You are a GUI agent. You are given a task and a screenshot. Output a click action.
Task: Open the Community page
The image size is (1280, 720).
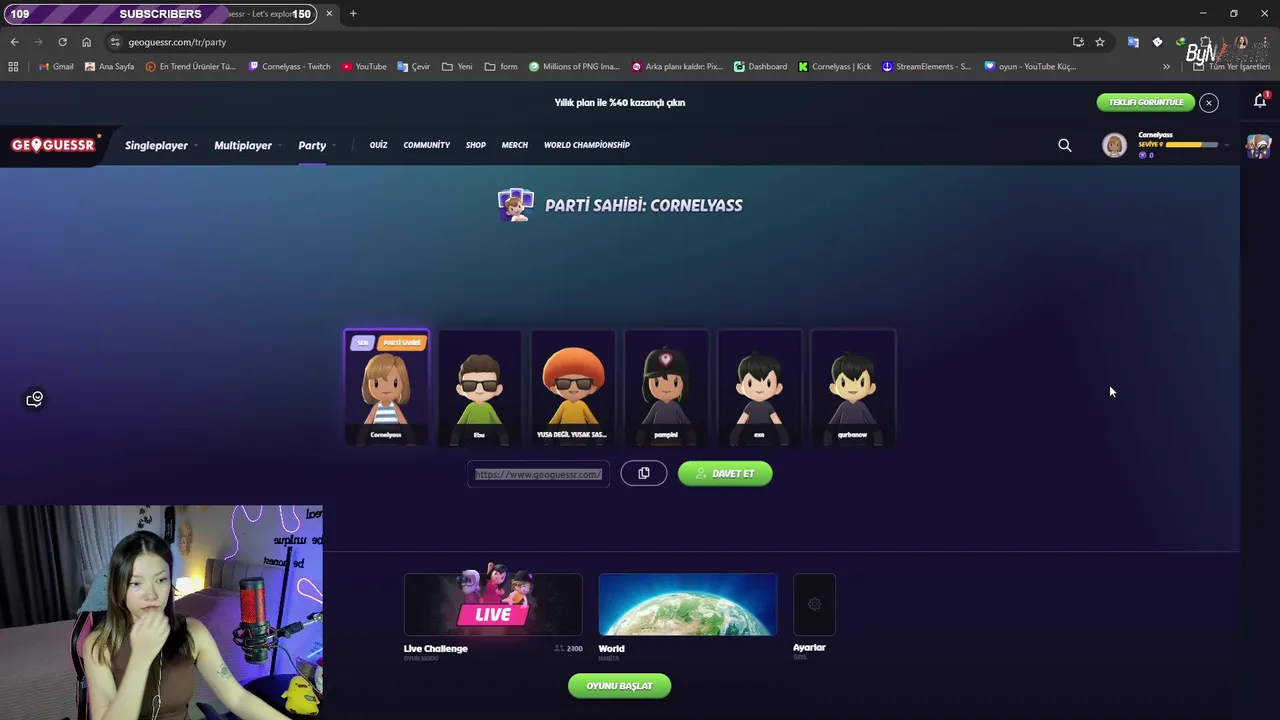point(427,145)
